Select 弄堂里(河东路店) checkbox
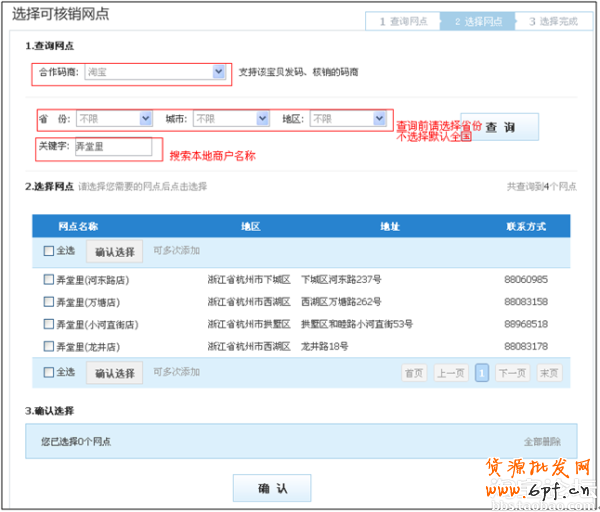Screen dimensions: 600x512 pos(49,280)
